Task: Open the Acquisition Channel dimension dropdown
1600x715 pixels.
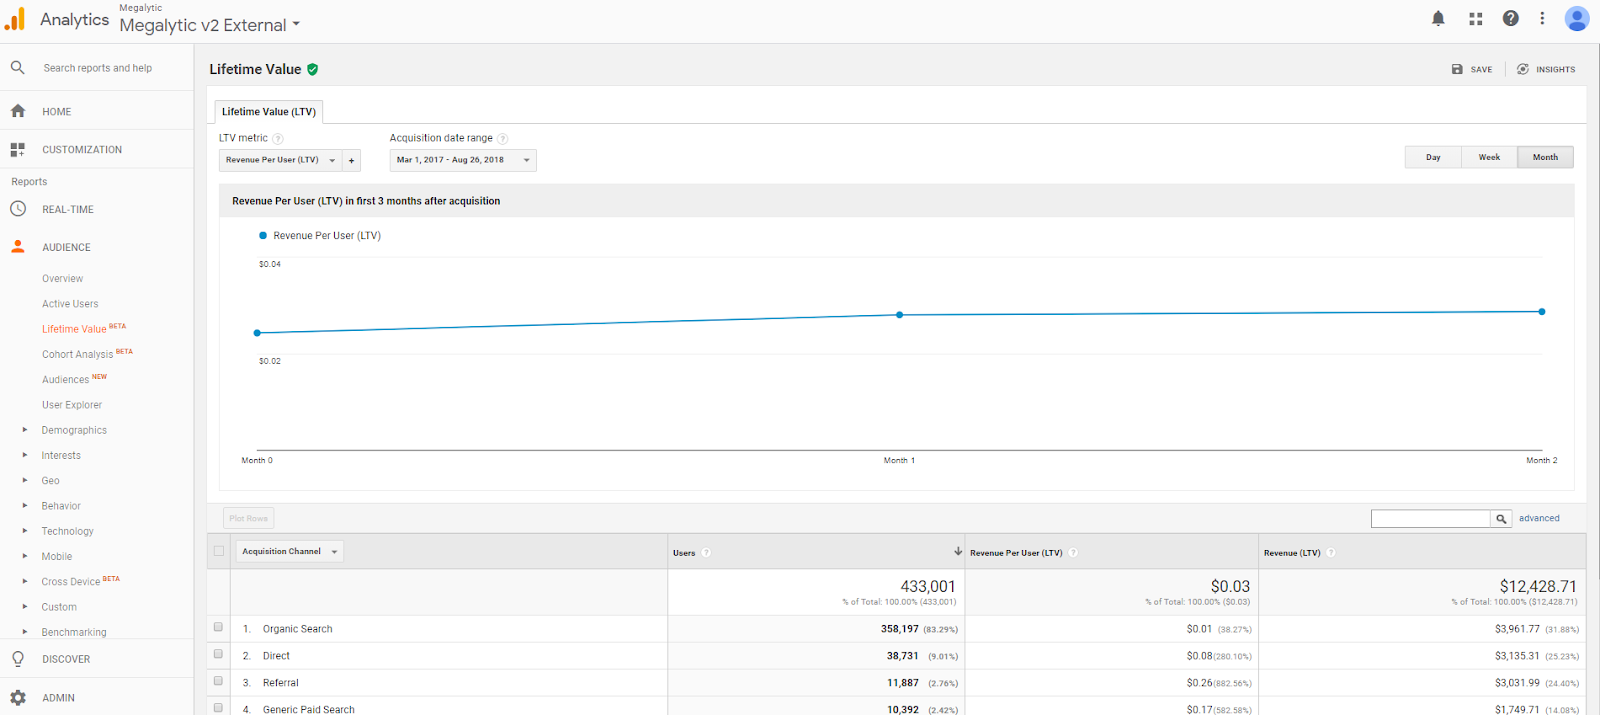Action: 289,551
